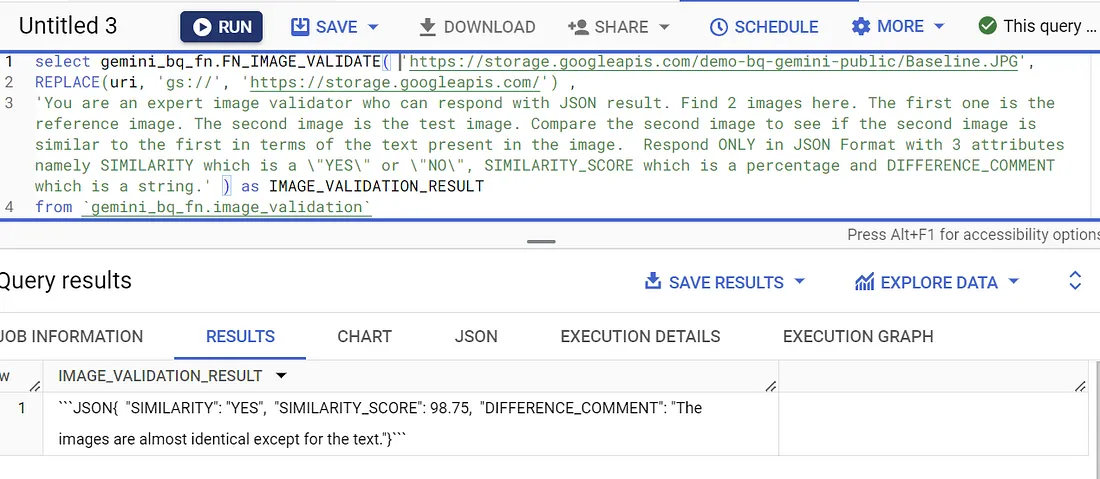This screenshot has width=1100, height=479.
Task: Click the green query validation checkmark
Action: click(x=987, y=26)
